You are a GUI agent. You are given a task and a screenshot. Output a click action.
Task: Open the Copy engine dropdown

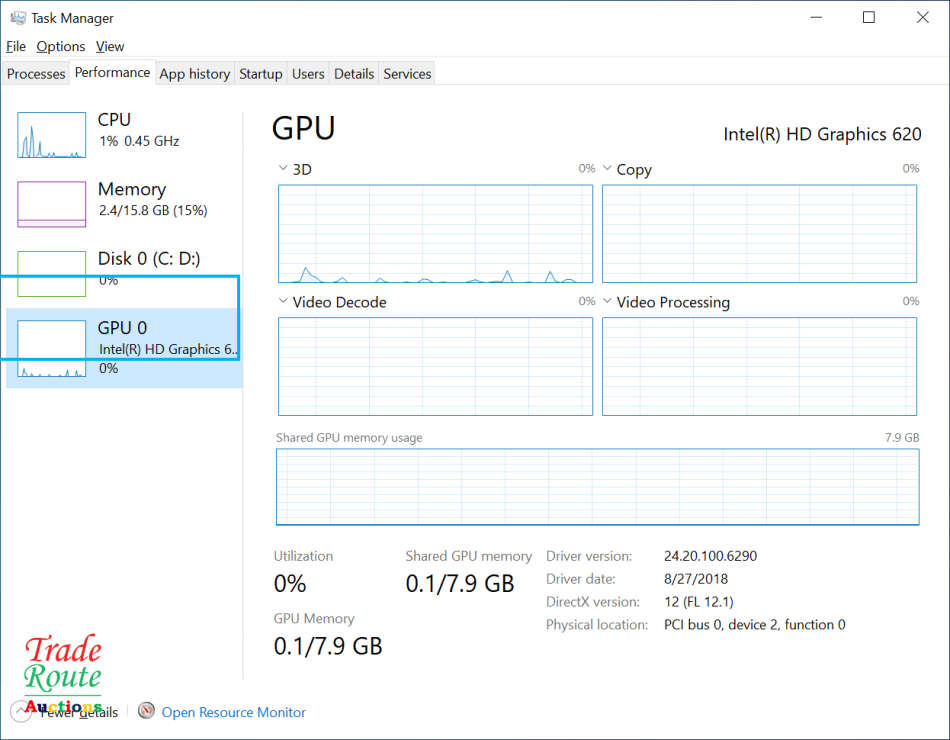coord(608,169)
